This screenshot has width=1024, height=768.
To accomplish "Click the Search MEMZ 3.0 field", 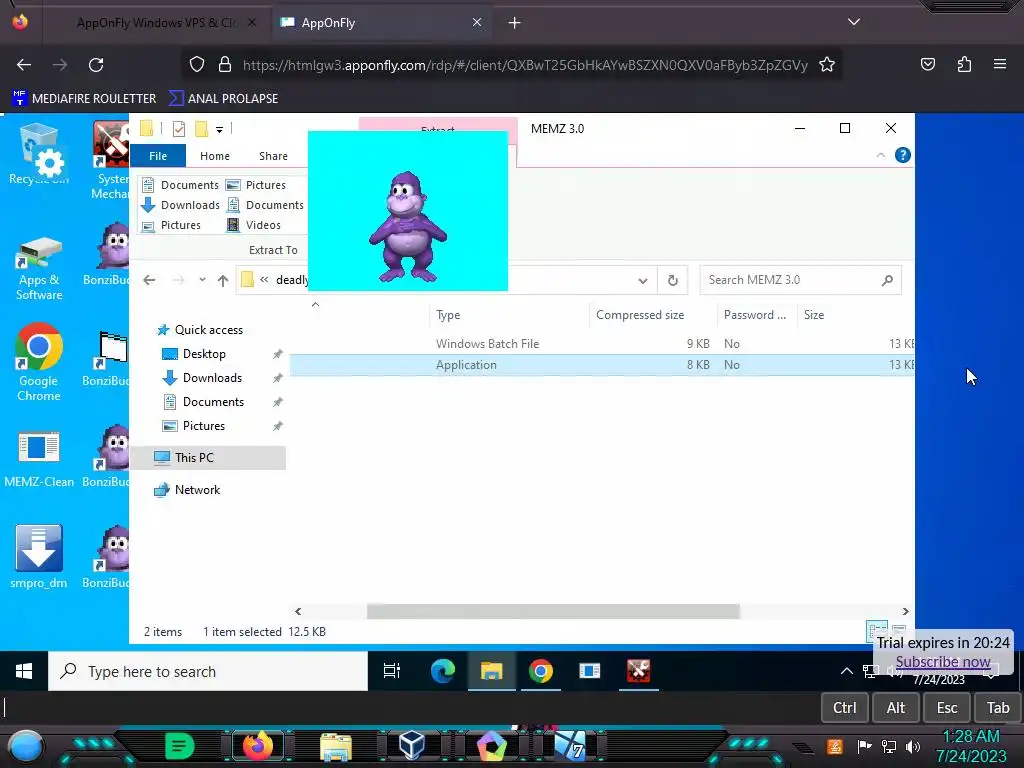I will click(800, 280).
